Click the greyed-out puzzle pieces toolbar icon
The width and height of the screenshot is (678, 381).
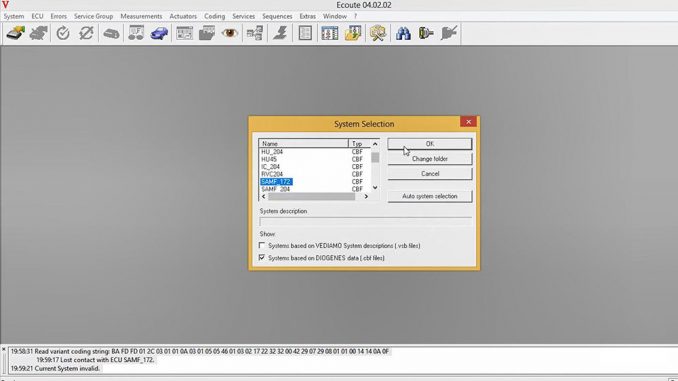point(38,33)
